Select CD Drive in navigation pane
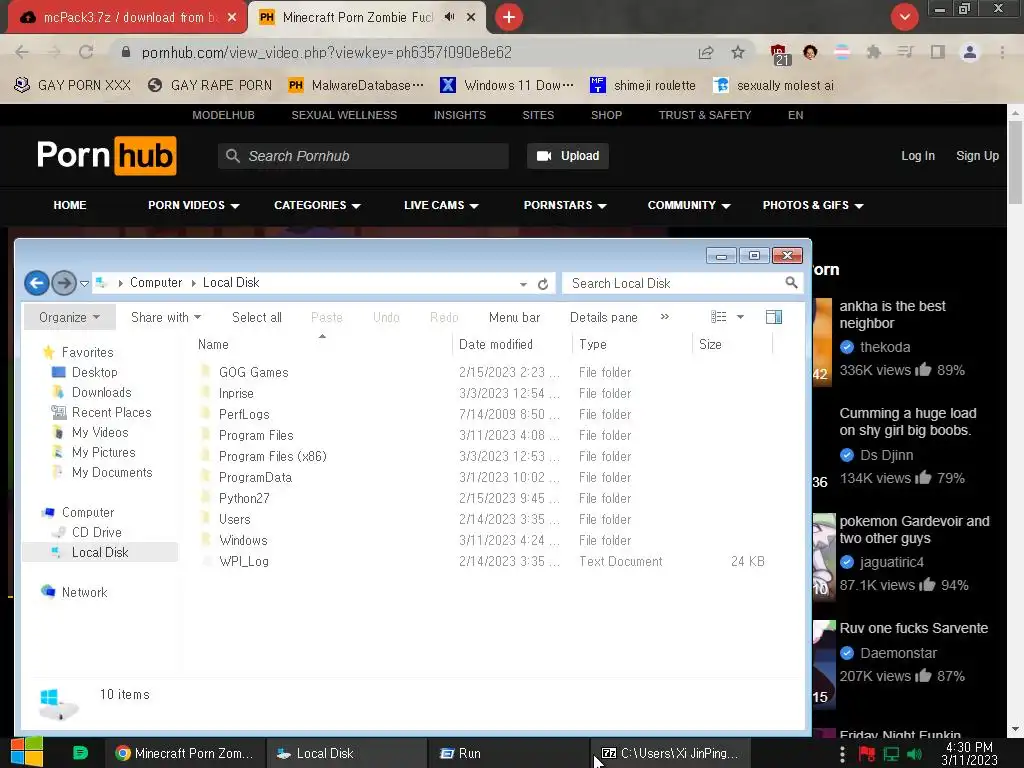1024x768 pixels. tap(96, 532)
